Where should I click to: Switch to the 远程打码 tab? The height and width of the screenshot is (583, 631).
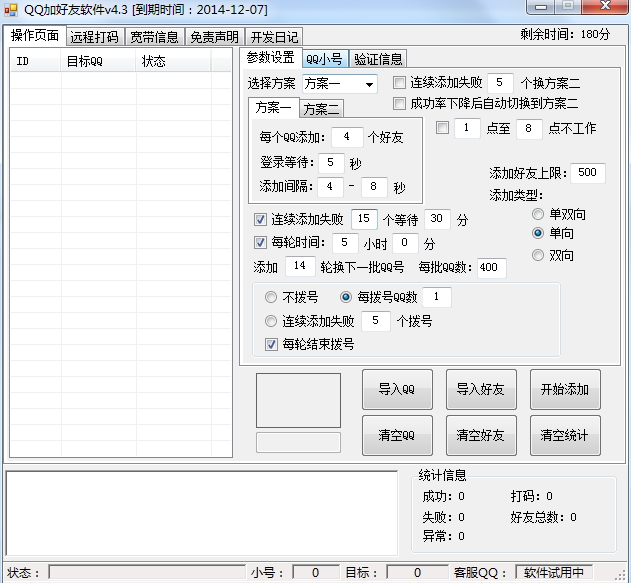click(x=94, y=37)
